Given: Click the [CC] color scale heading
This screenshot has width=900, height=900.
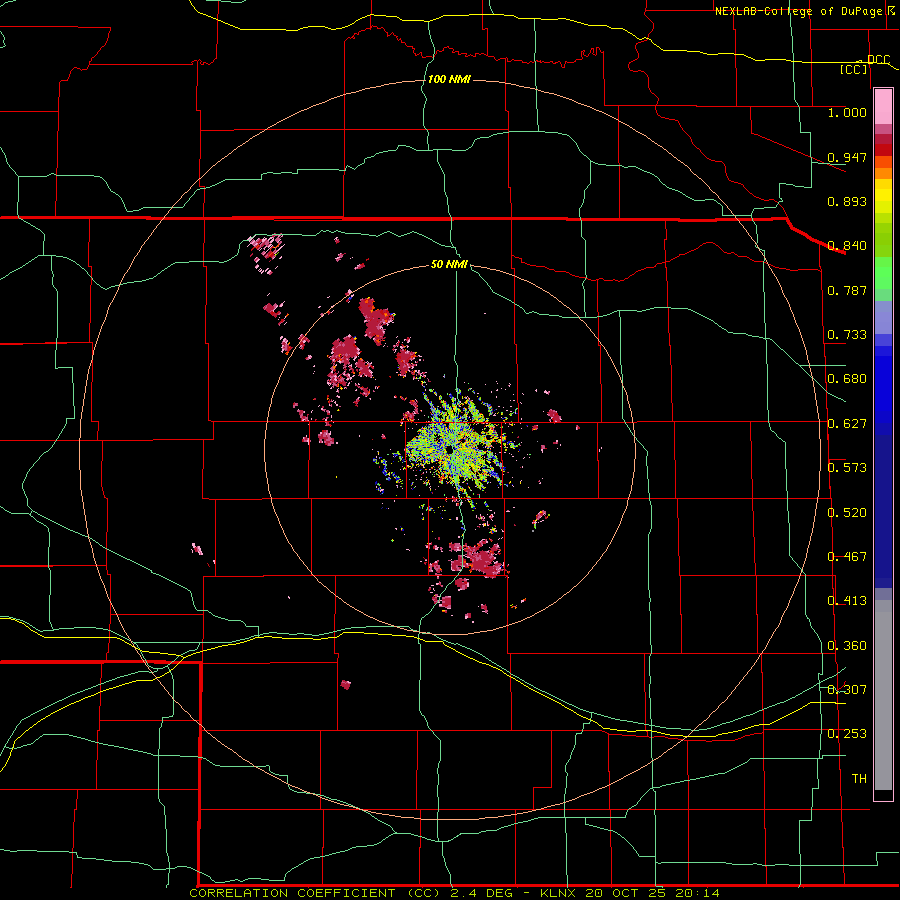Looking at the screenshot, I should (x=854, y=69).
